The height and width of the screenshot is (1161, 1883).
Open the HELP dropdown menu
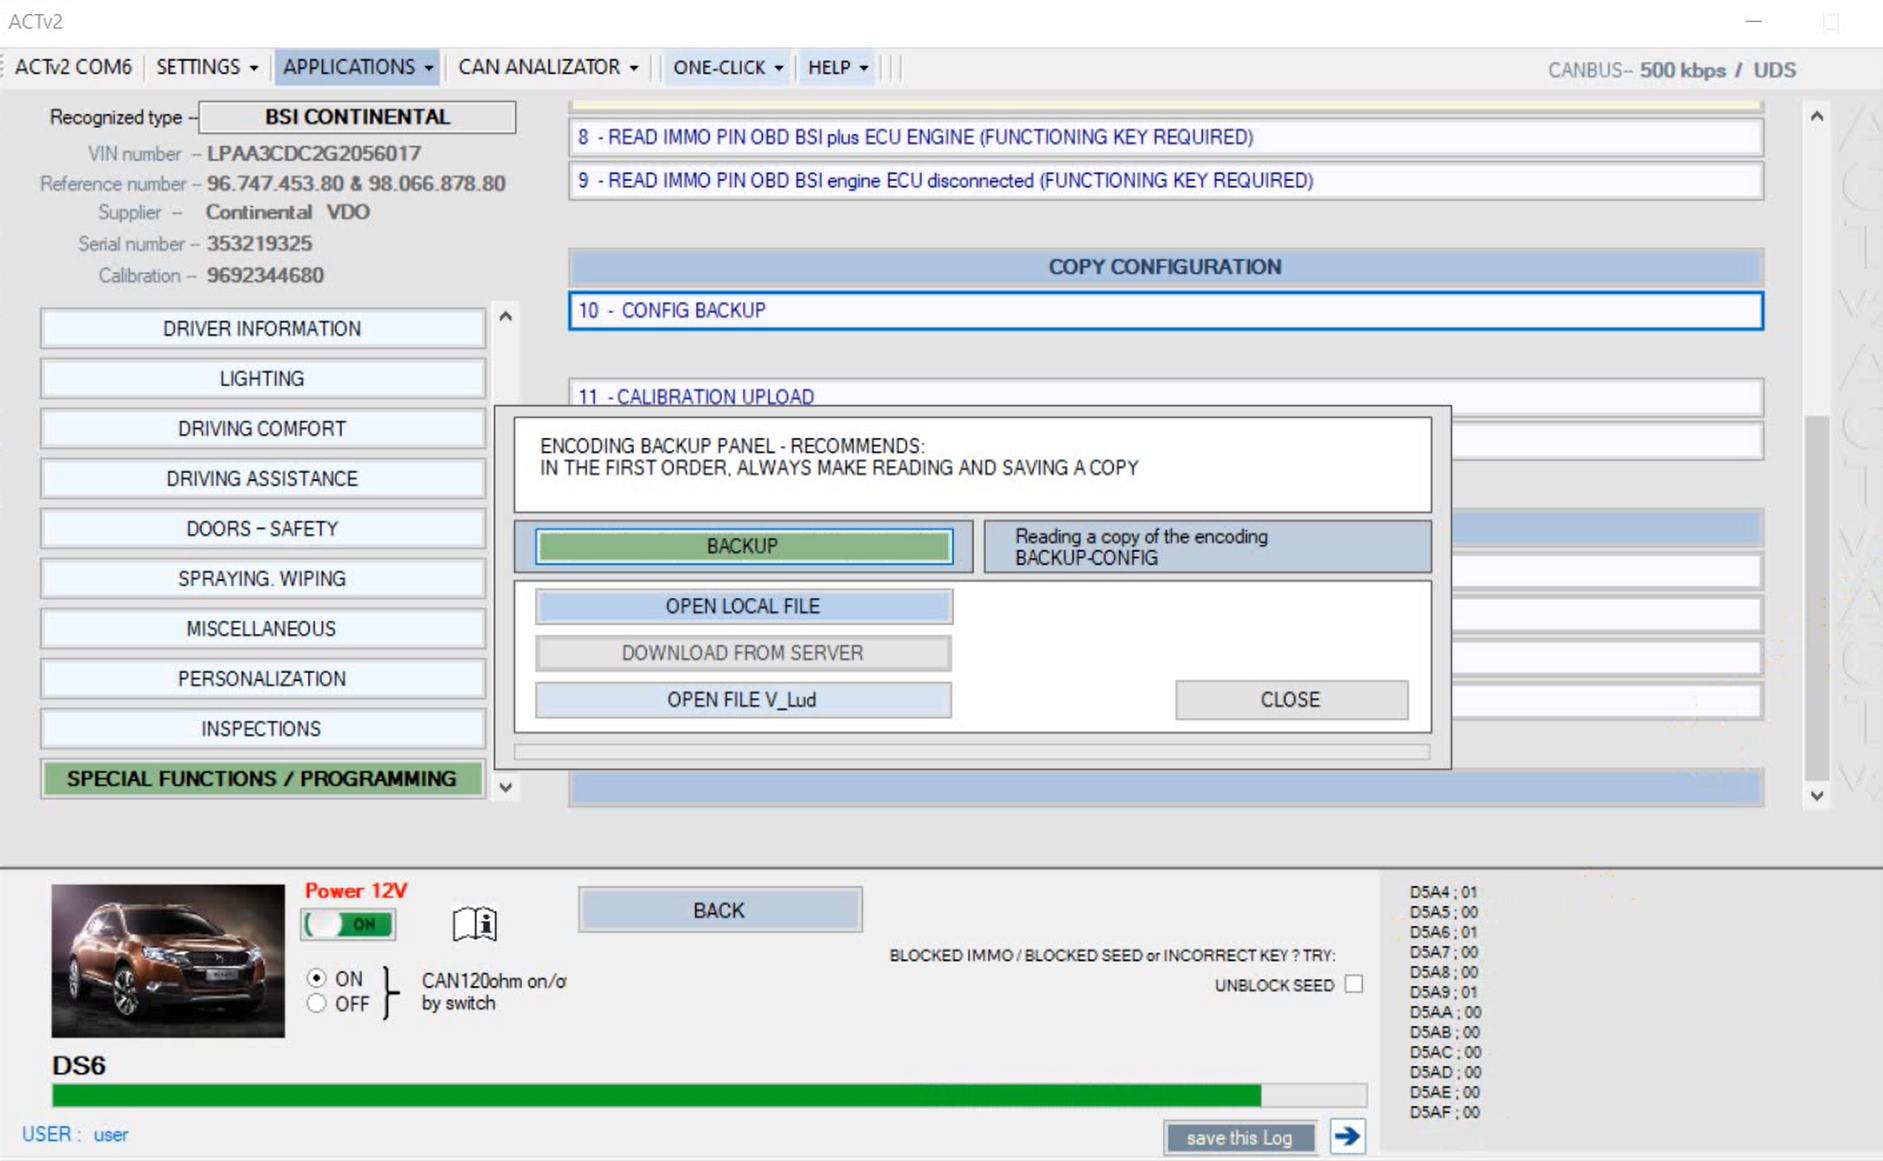pyautogui.click(x=838, y=67)
